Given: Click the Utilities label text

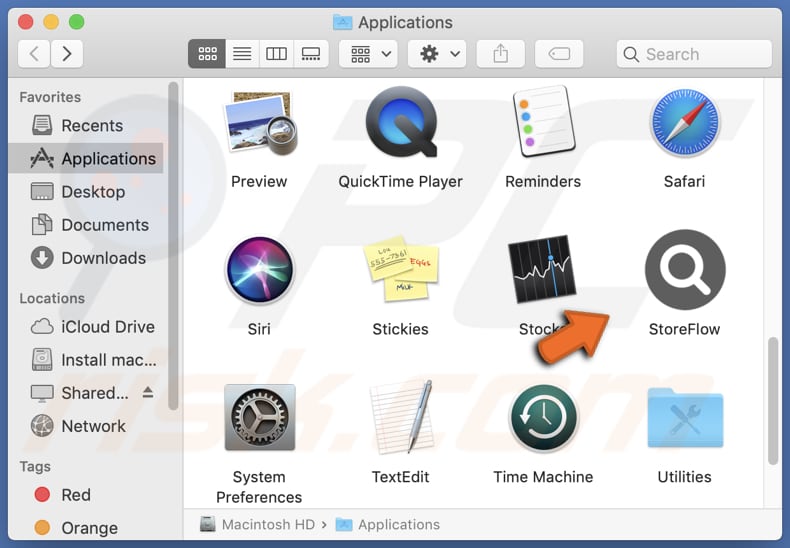Looking at the screenshot, I should point(685,477).
